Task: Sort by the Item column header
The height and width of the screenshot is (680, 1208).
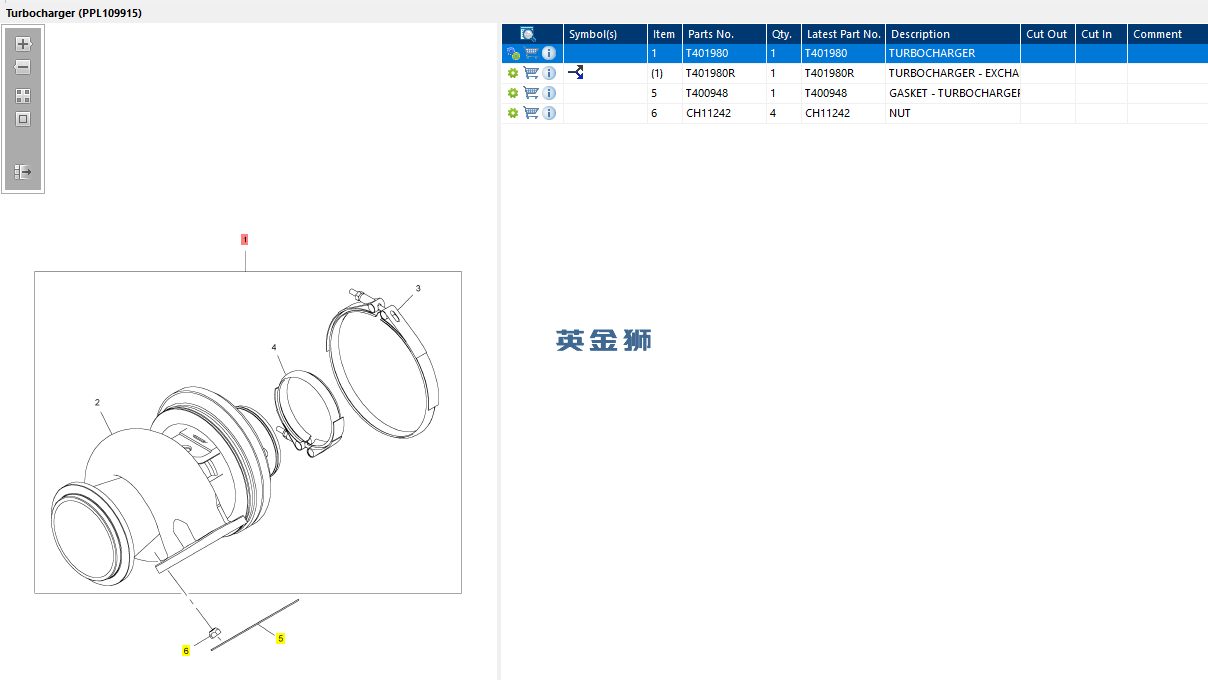Action: (x=664, y=34)
